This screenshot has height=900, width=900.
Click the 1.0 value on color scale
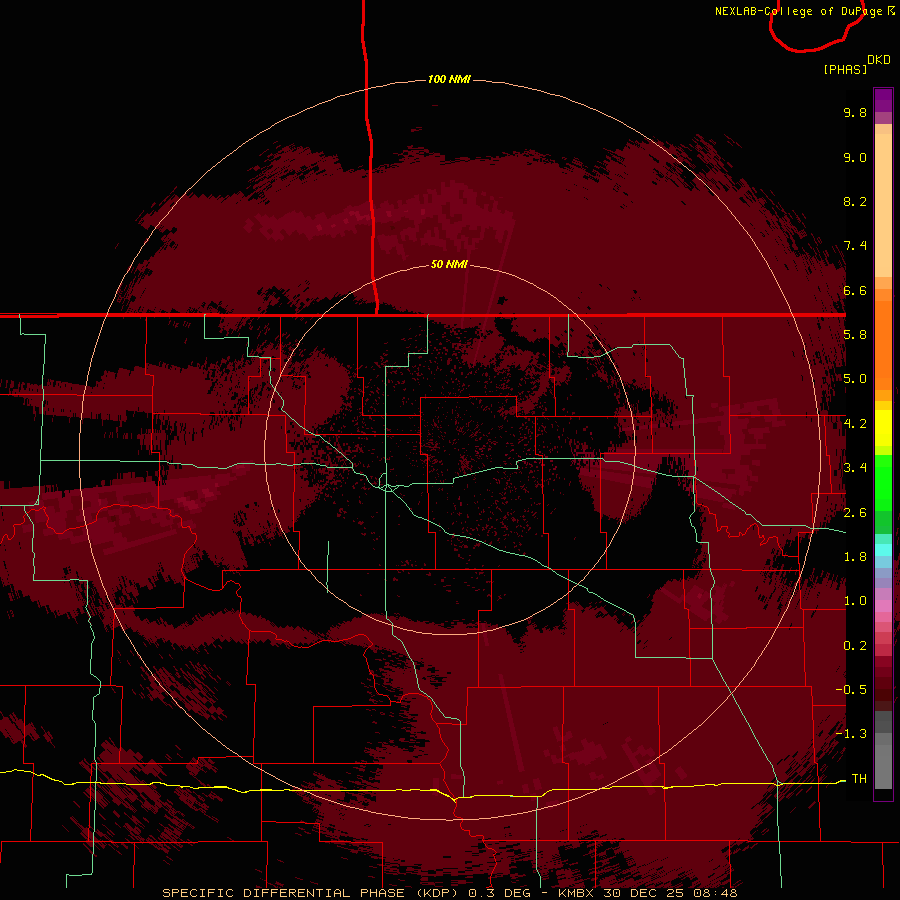(x=855, y=601)
